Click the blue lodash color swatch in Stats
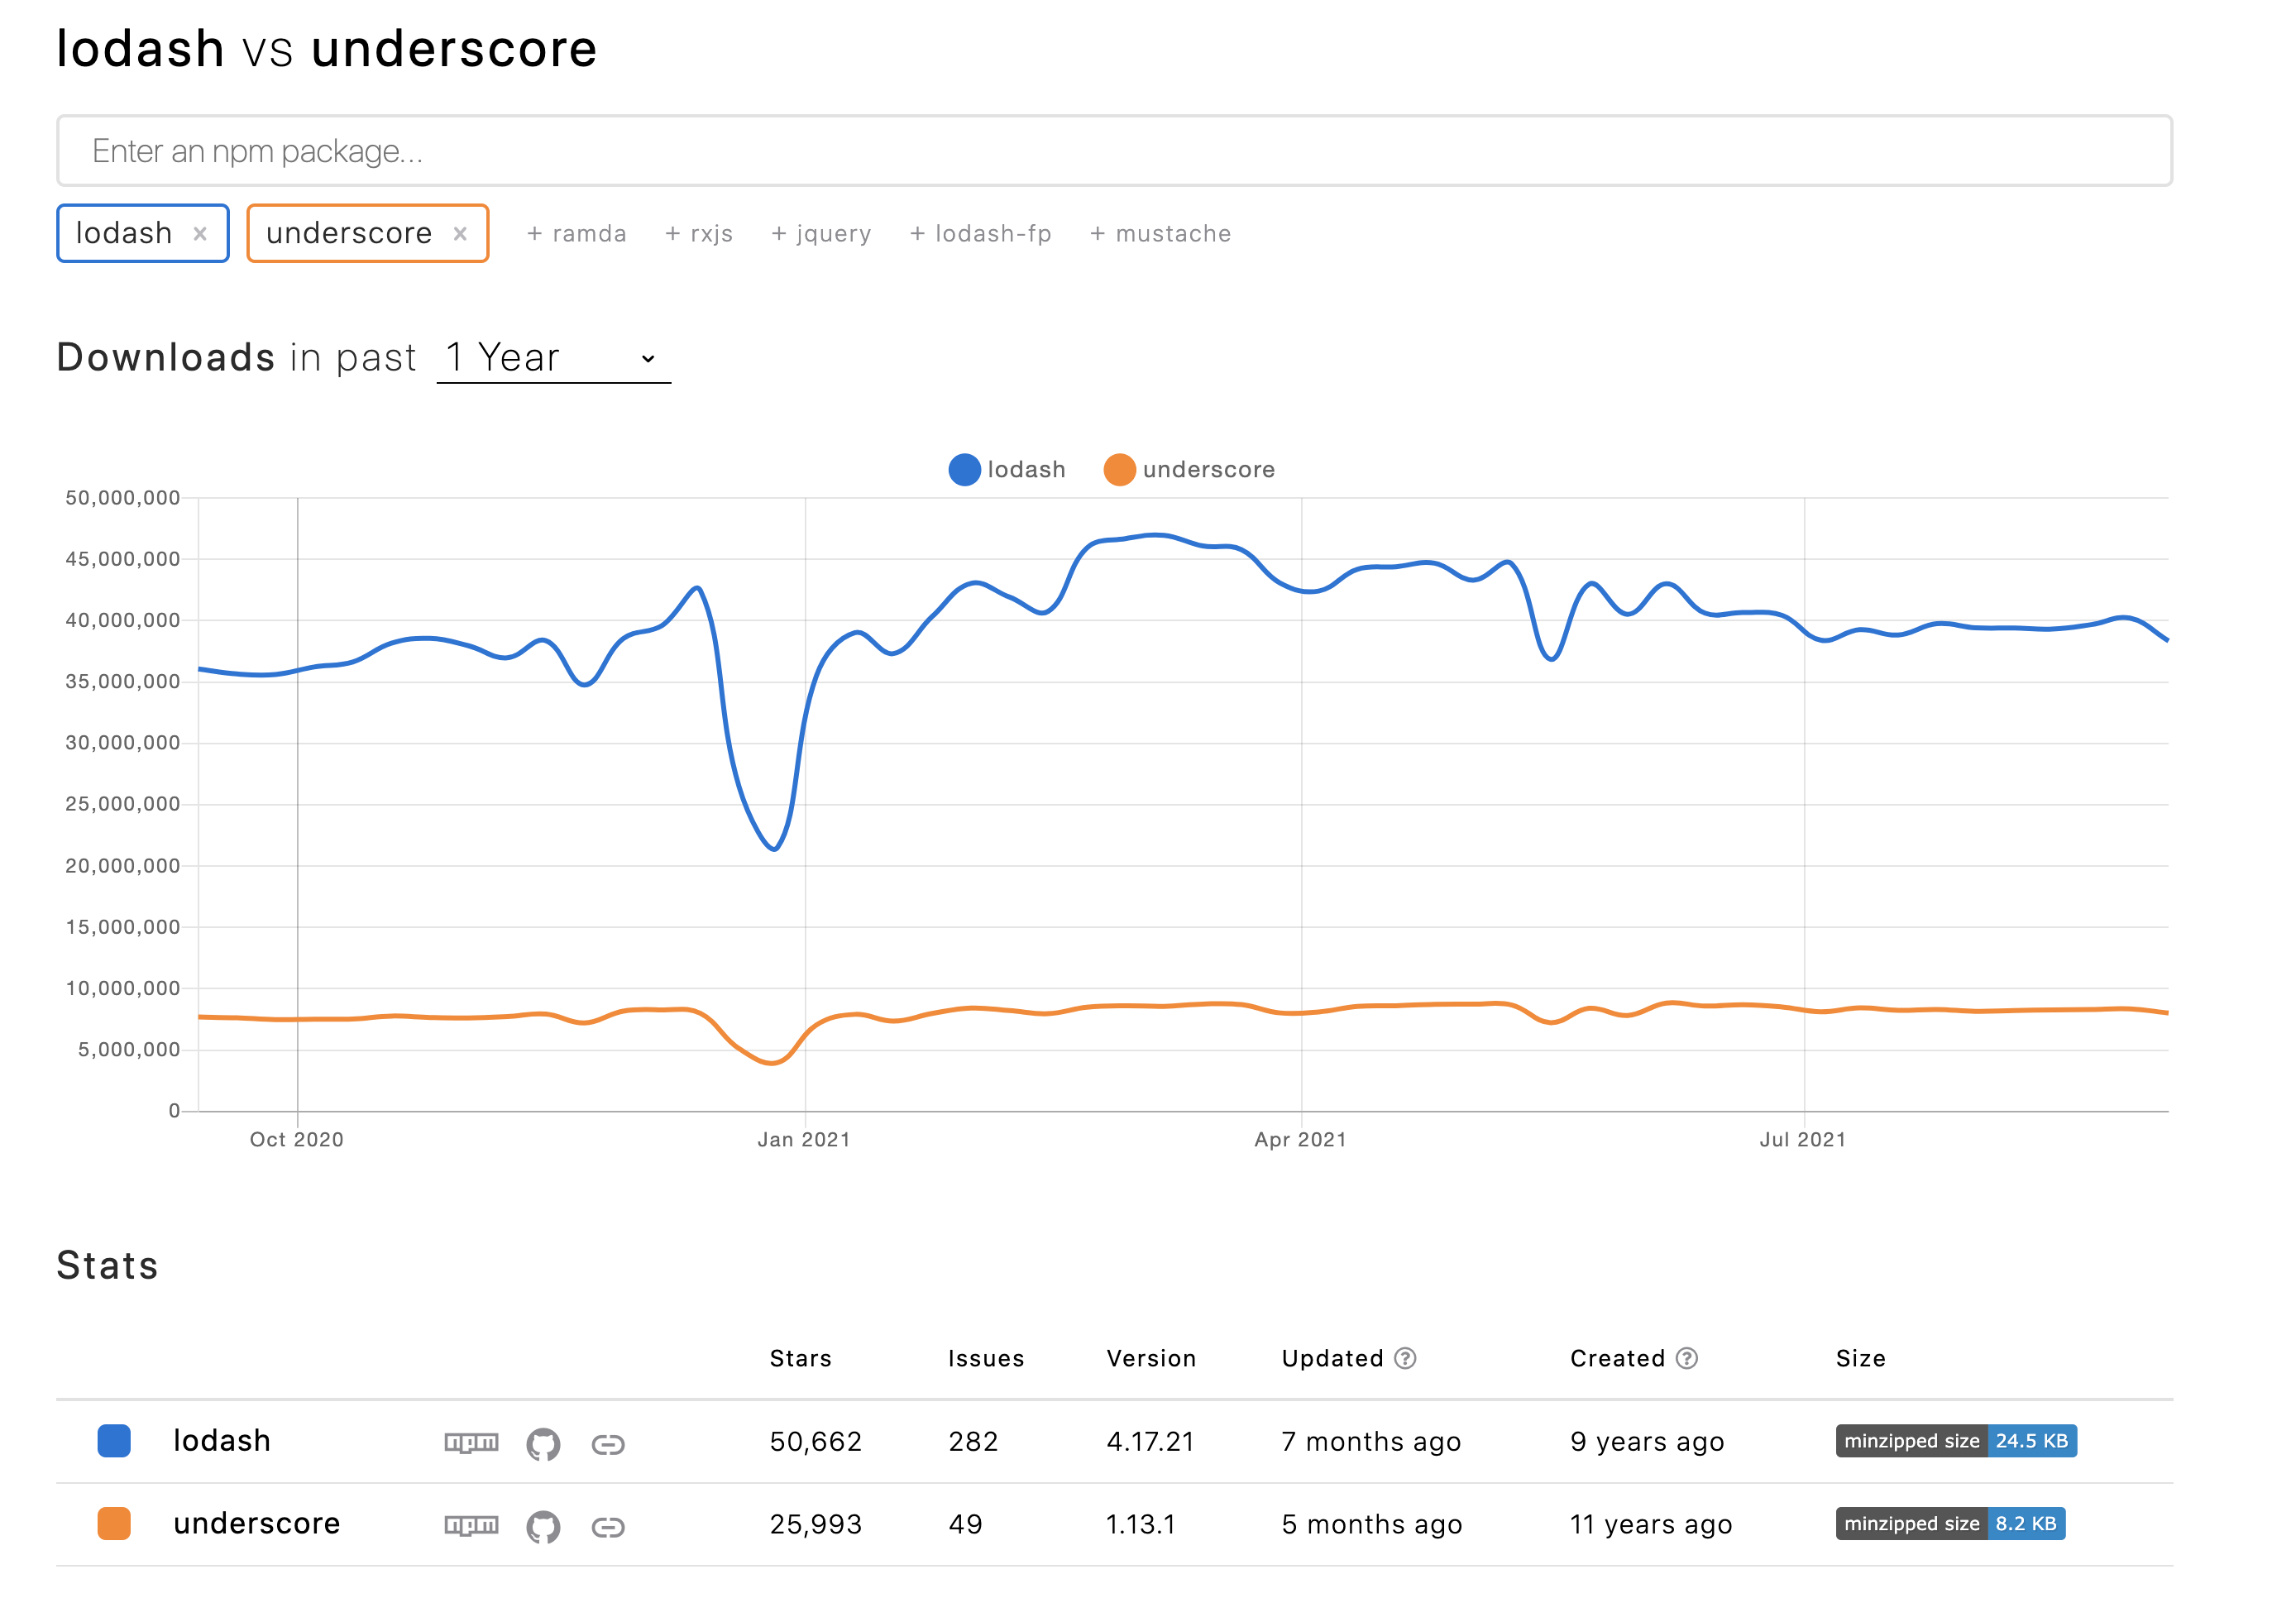This screenshot has width=2296, height=1598. click(114, 1441)
